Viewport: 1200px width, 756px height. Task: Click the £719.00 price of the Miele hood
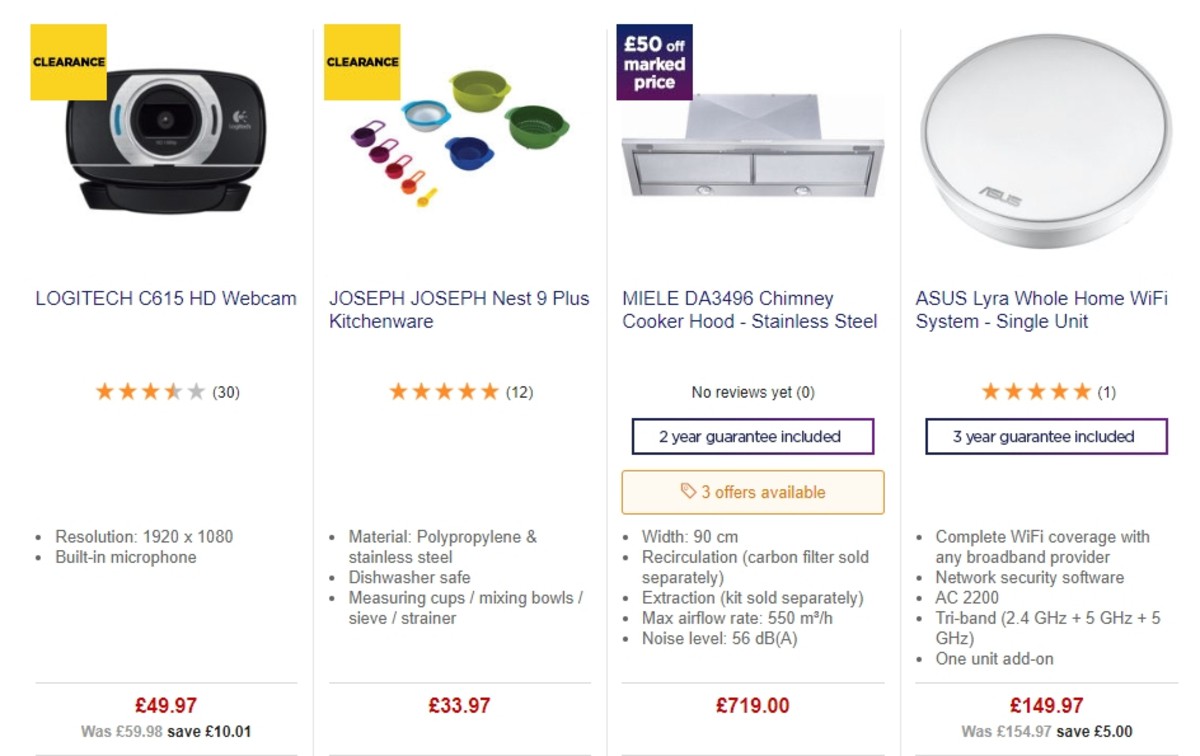coord(753,705)
